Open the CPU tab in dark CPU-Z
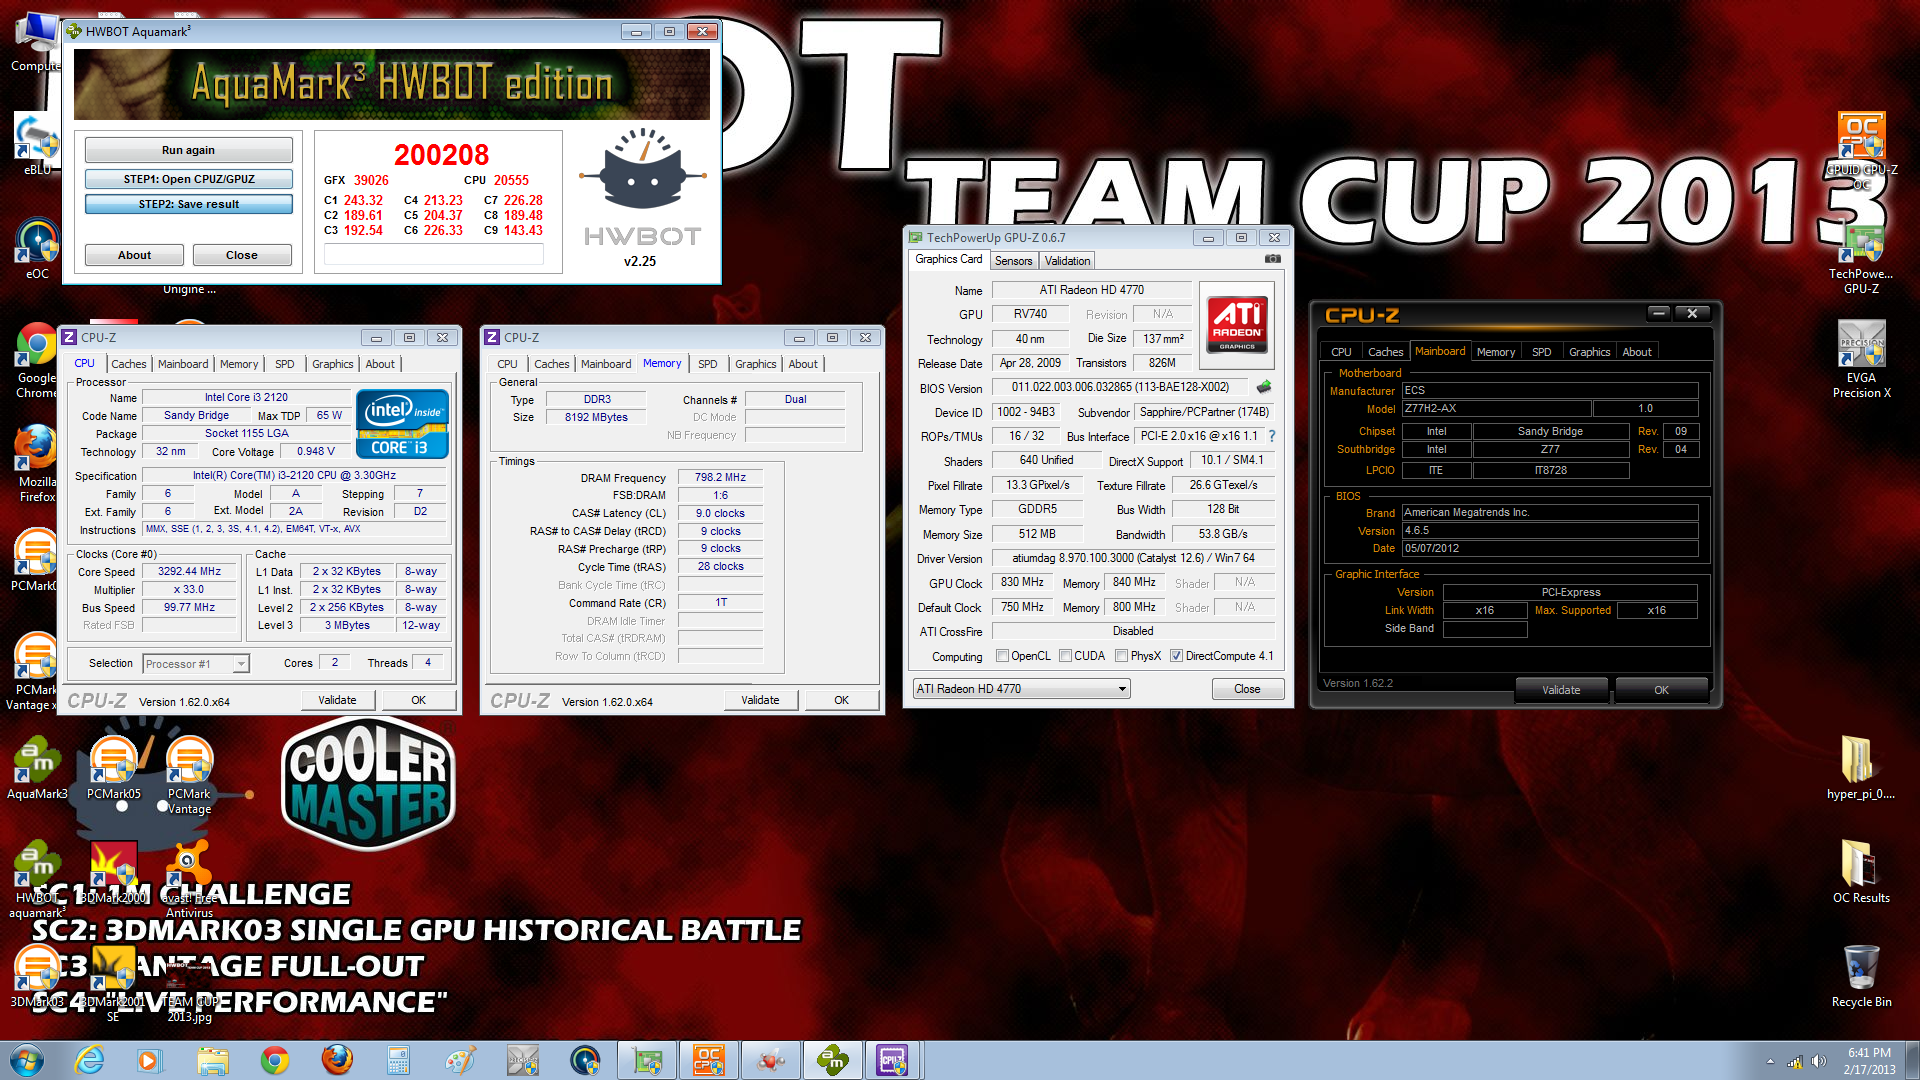Screen dimensions: 1920x1080 tap(1341, 352)
